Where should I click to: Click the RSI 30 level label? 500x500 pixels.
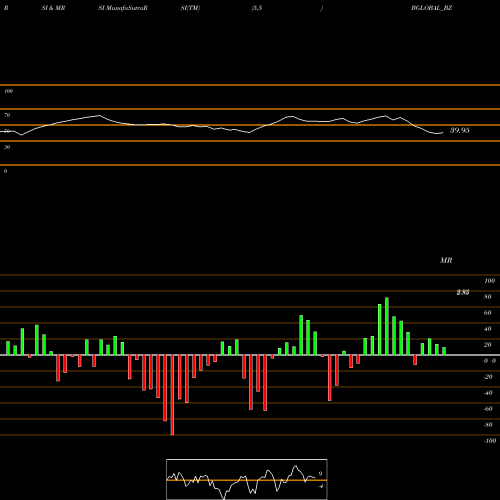pos(7,147)
